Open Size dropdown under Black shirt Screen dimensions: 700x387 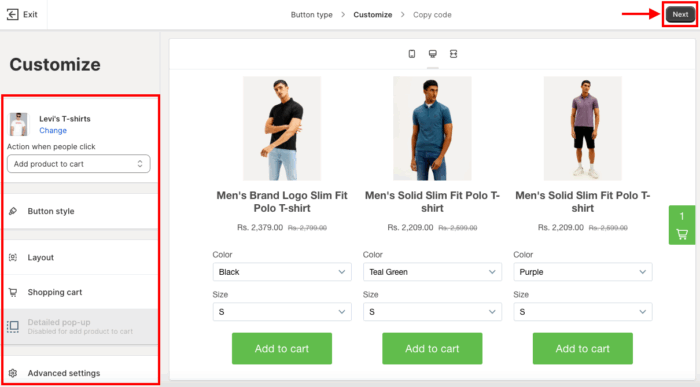(x=282, y=312)
